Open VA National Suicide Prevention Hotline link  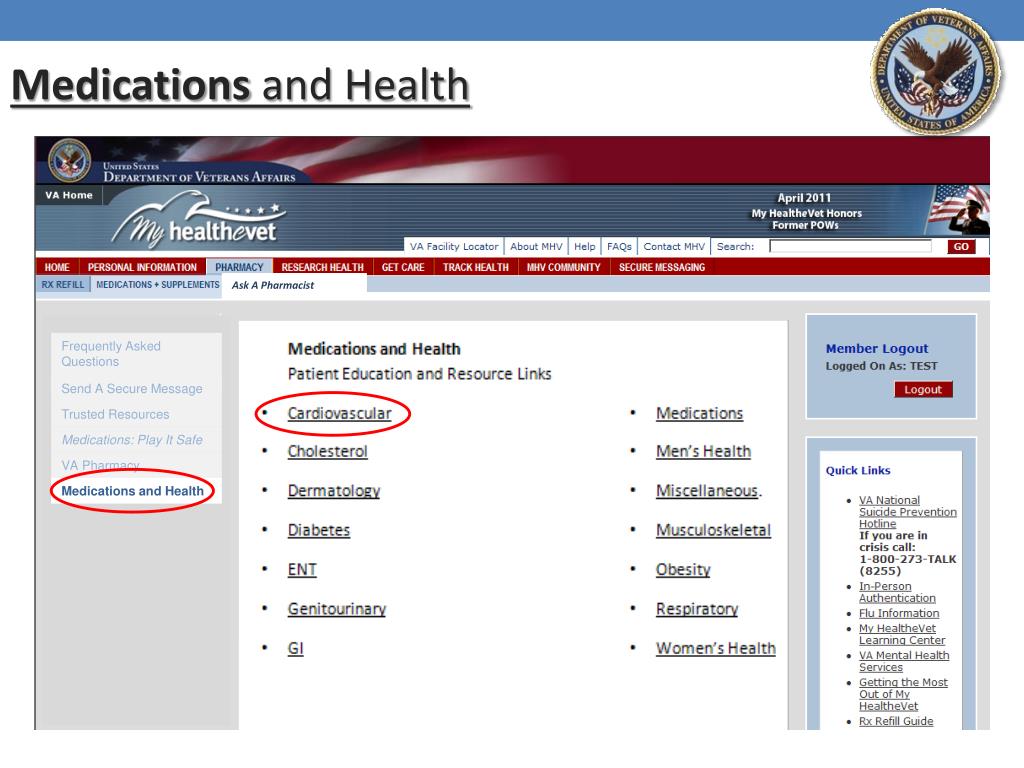tap(907, 511)
